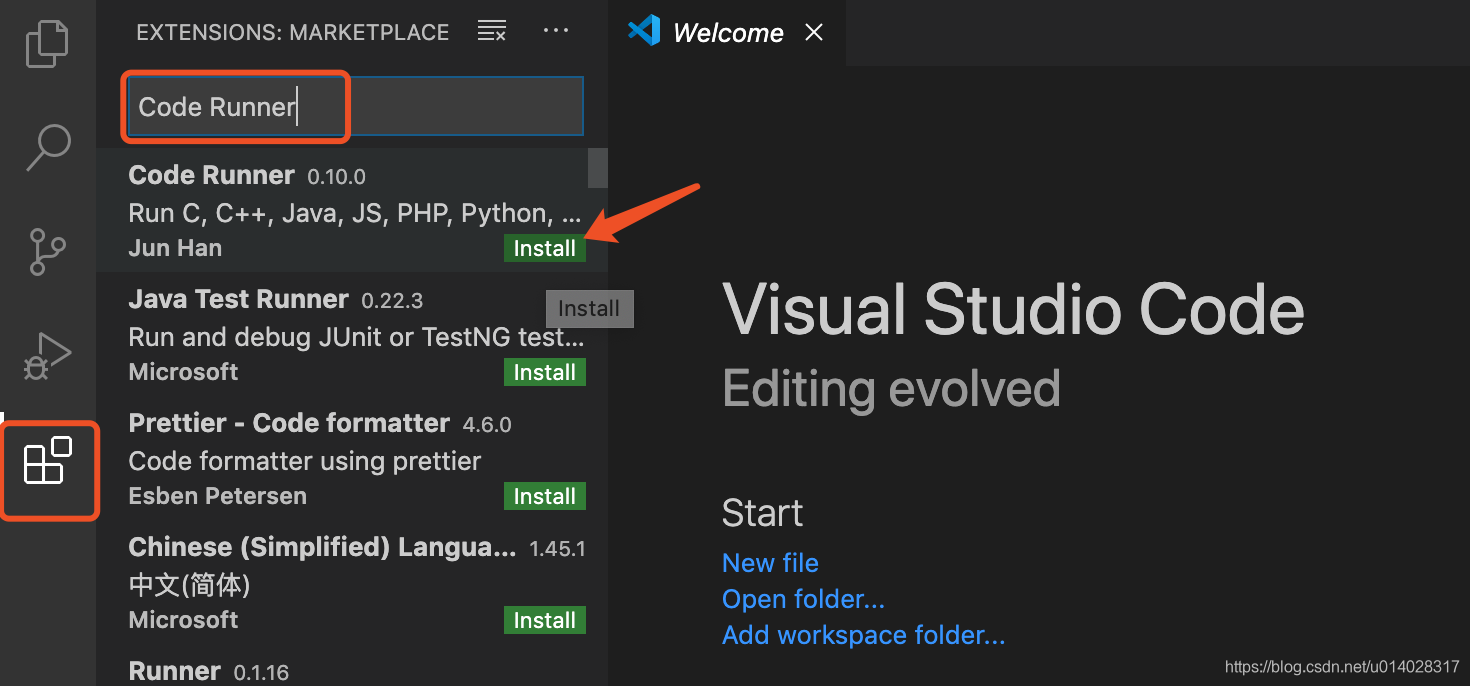Click the 'Run C, C++, Java' description
1470x686 pixels.
355,213
